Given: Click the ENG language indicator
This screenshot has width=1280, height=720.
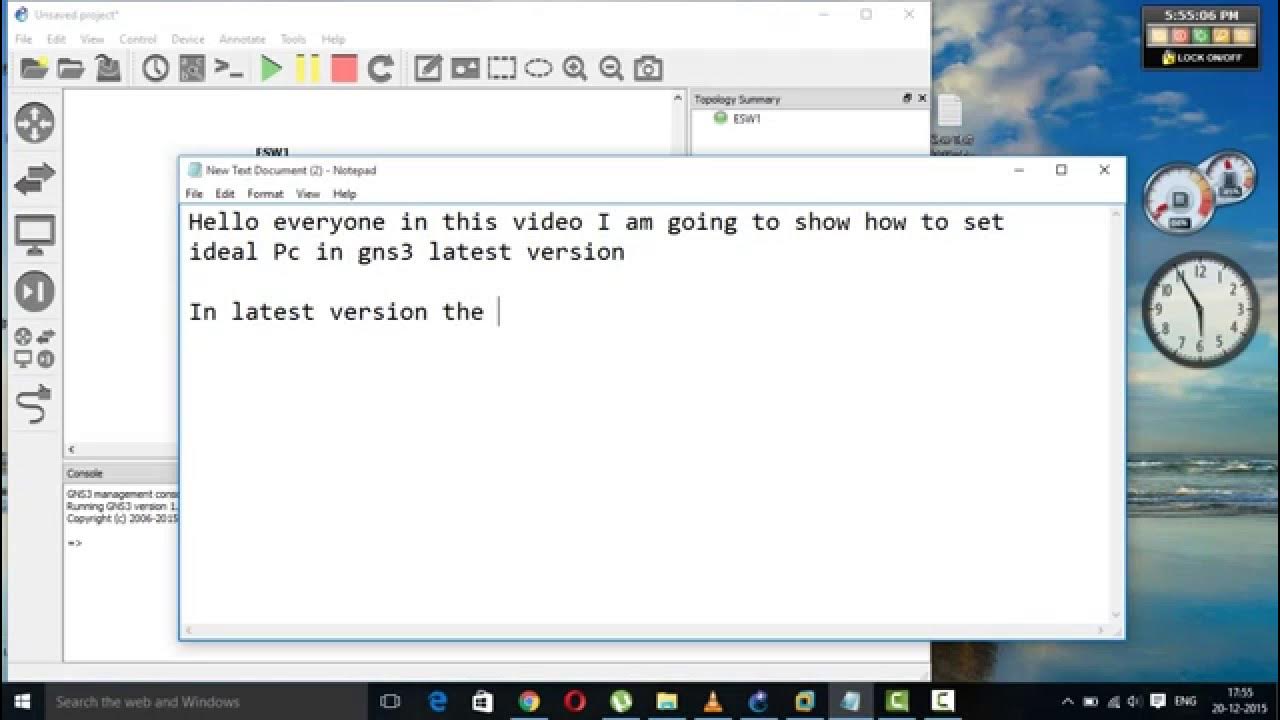Looking at the screenshot, I should coord(1186,701).
